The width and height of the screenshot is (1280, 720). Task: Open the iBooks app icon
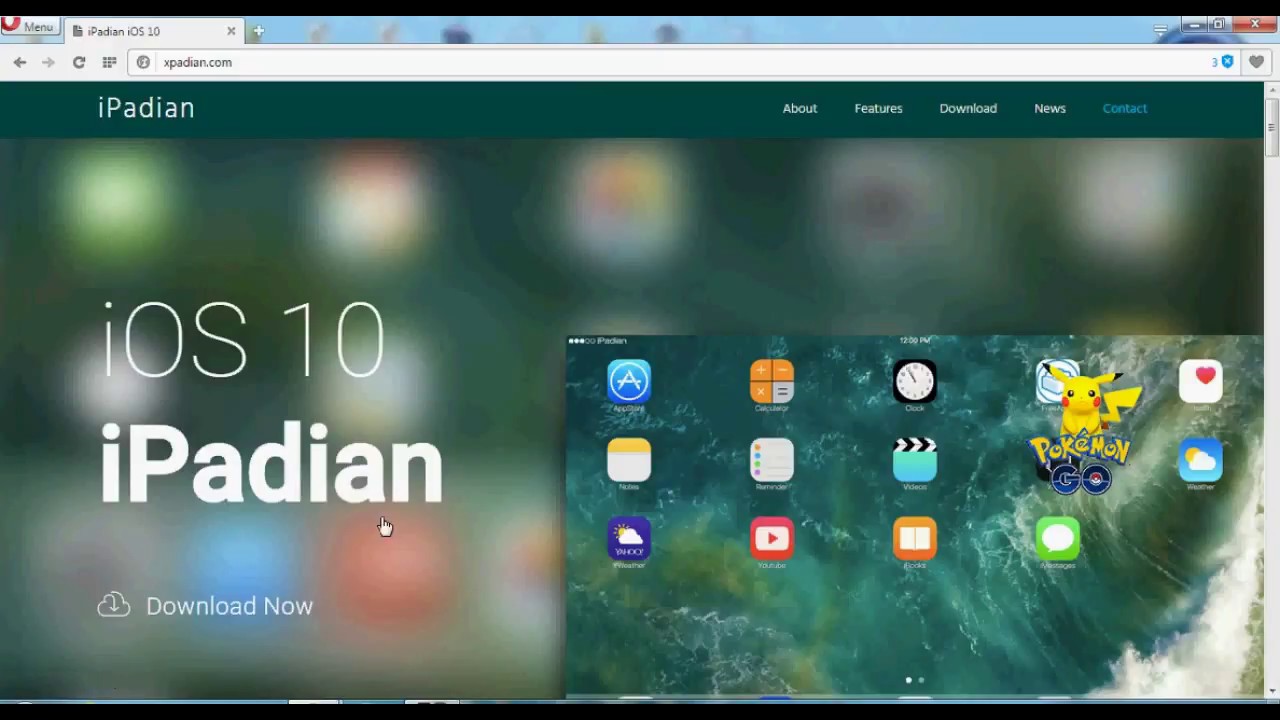pos(915,539)
